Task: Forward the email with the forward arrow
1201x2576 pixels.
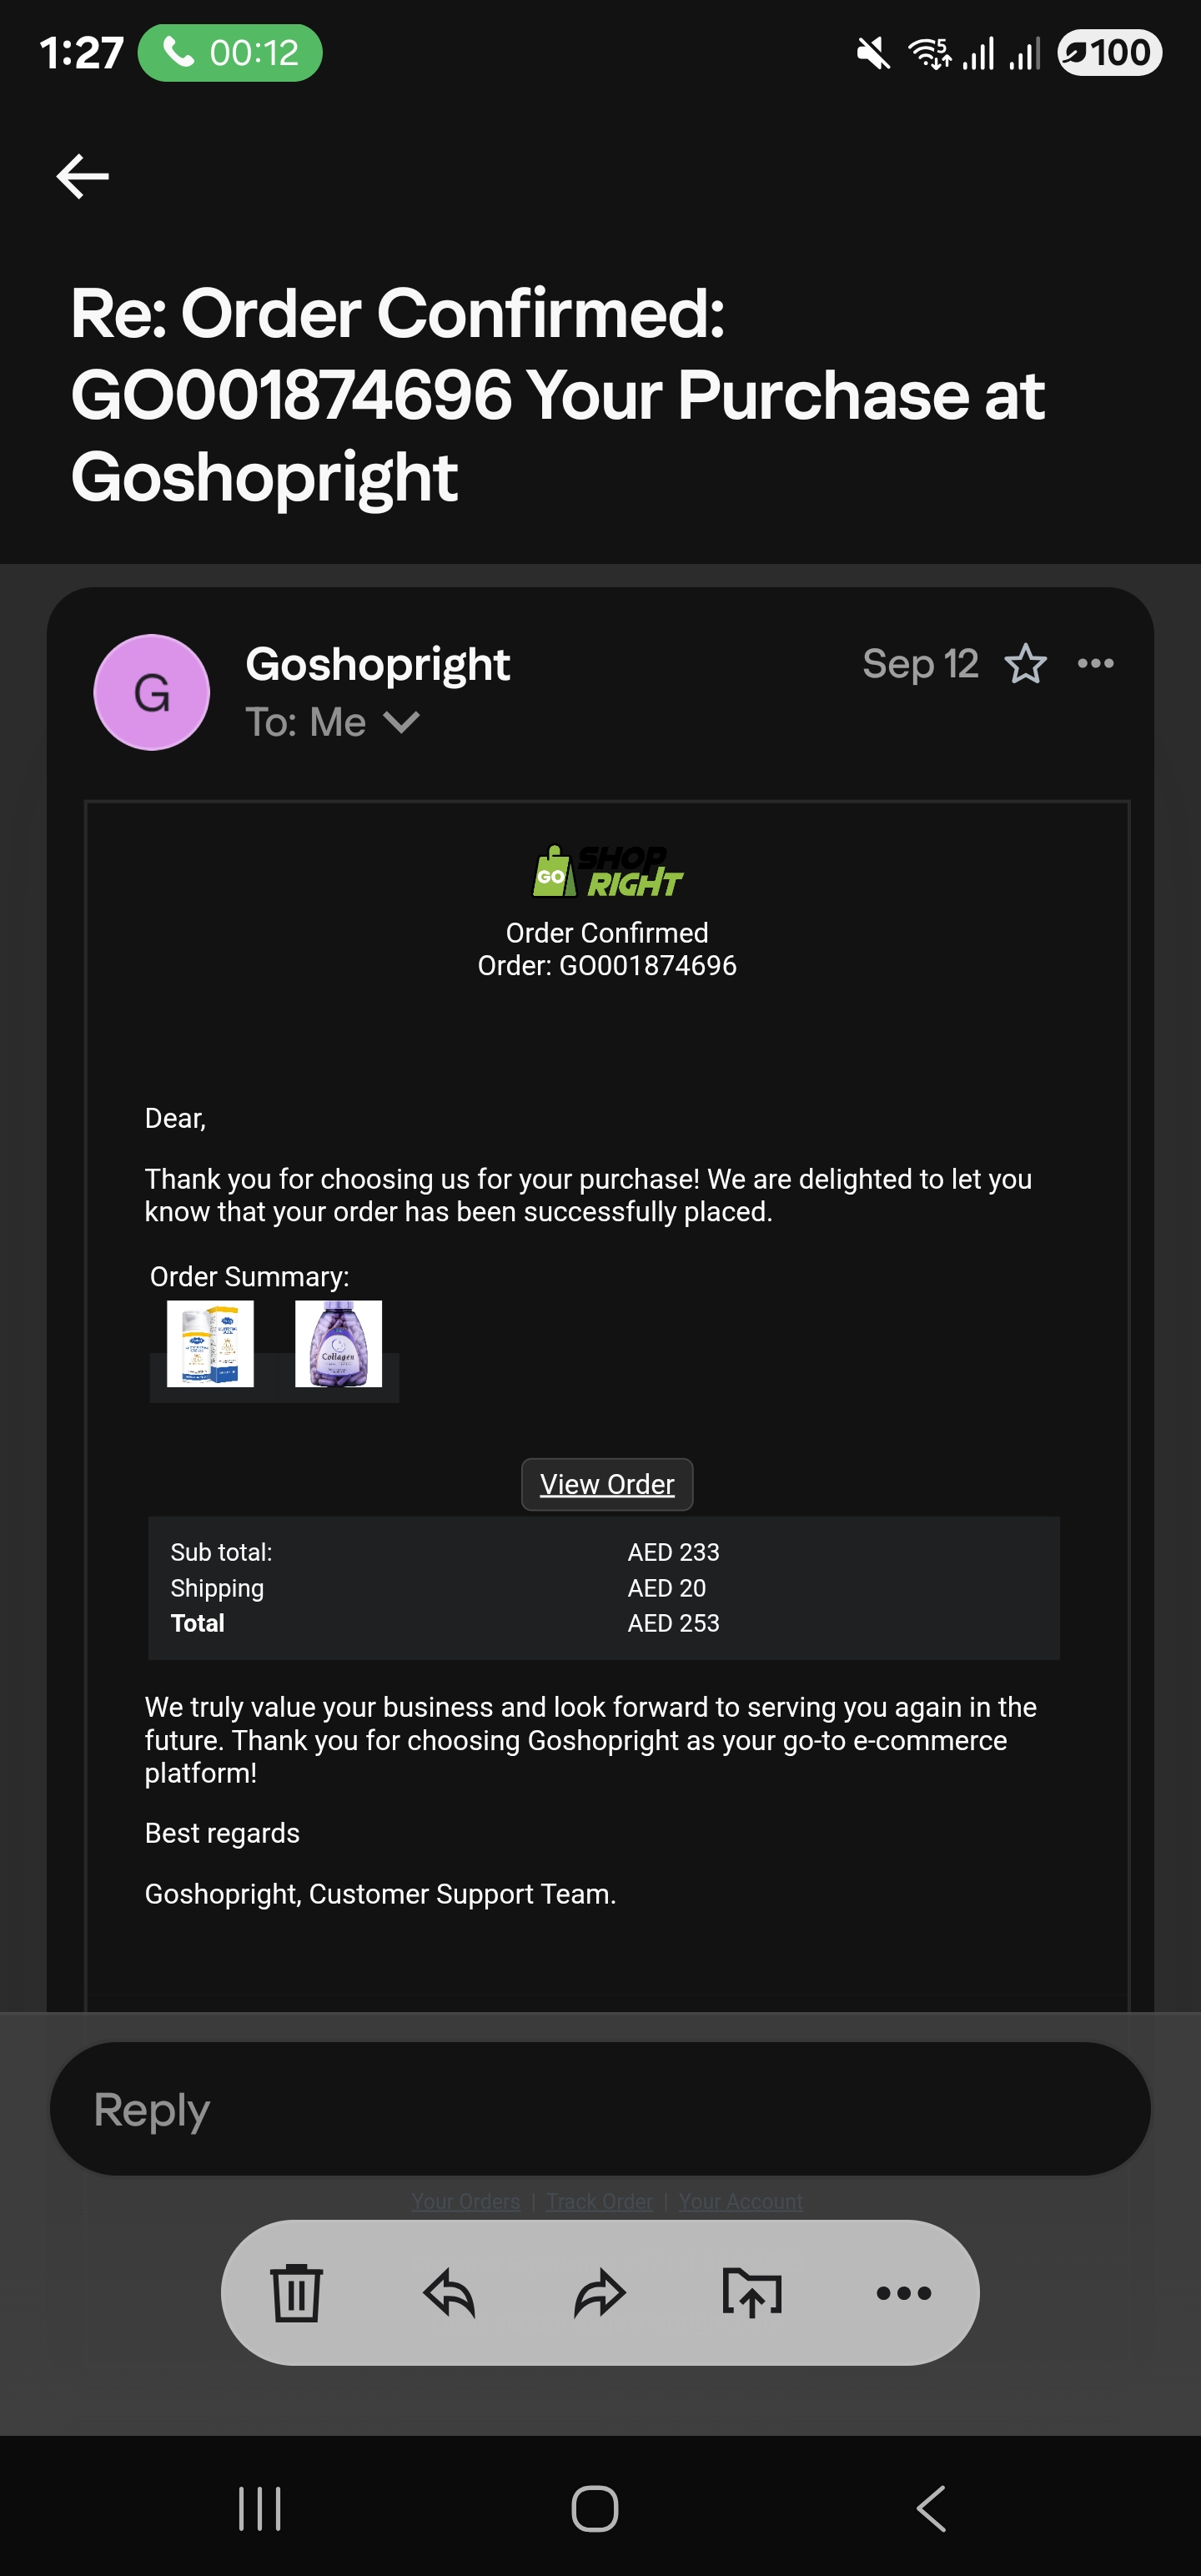Action: [x=600, y=2293]
